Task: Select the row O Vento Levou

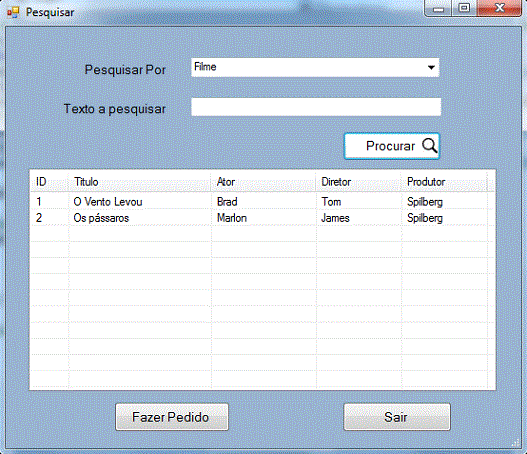Action: 259,202
